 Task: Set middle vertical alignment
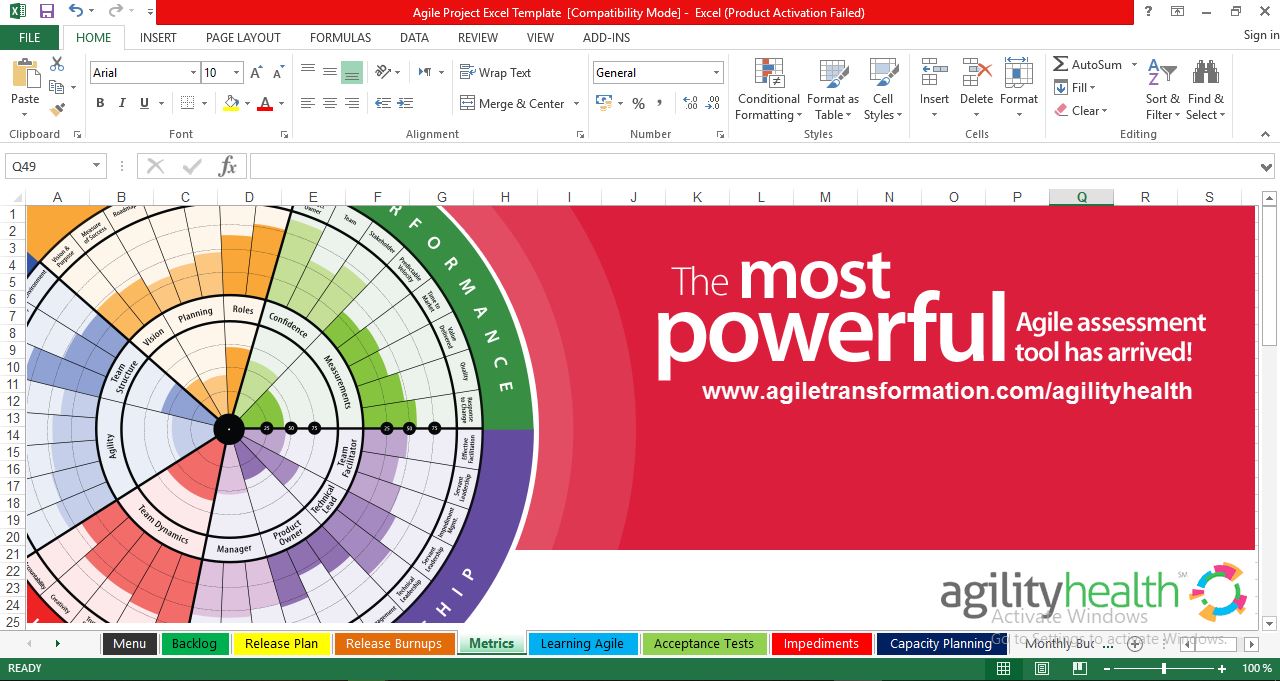click(x=330, y=72)
